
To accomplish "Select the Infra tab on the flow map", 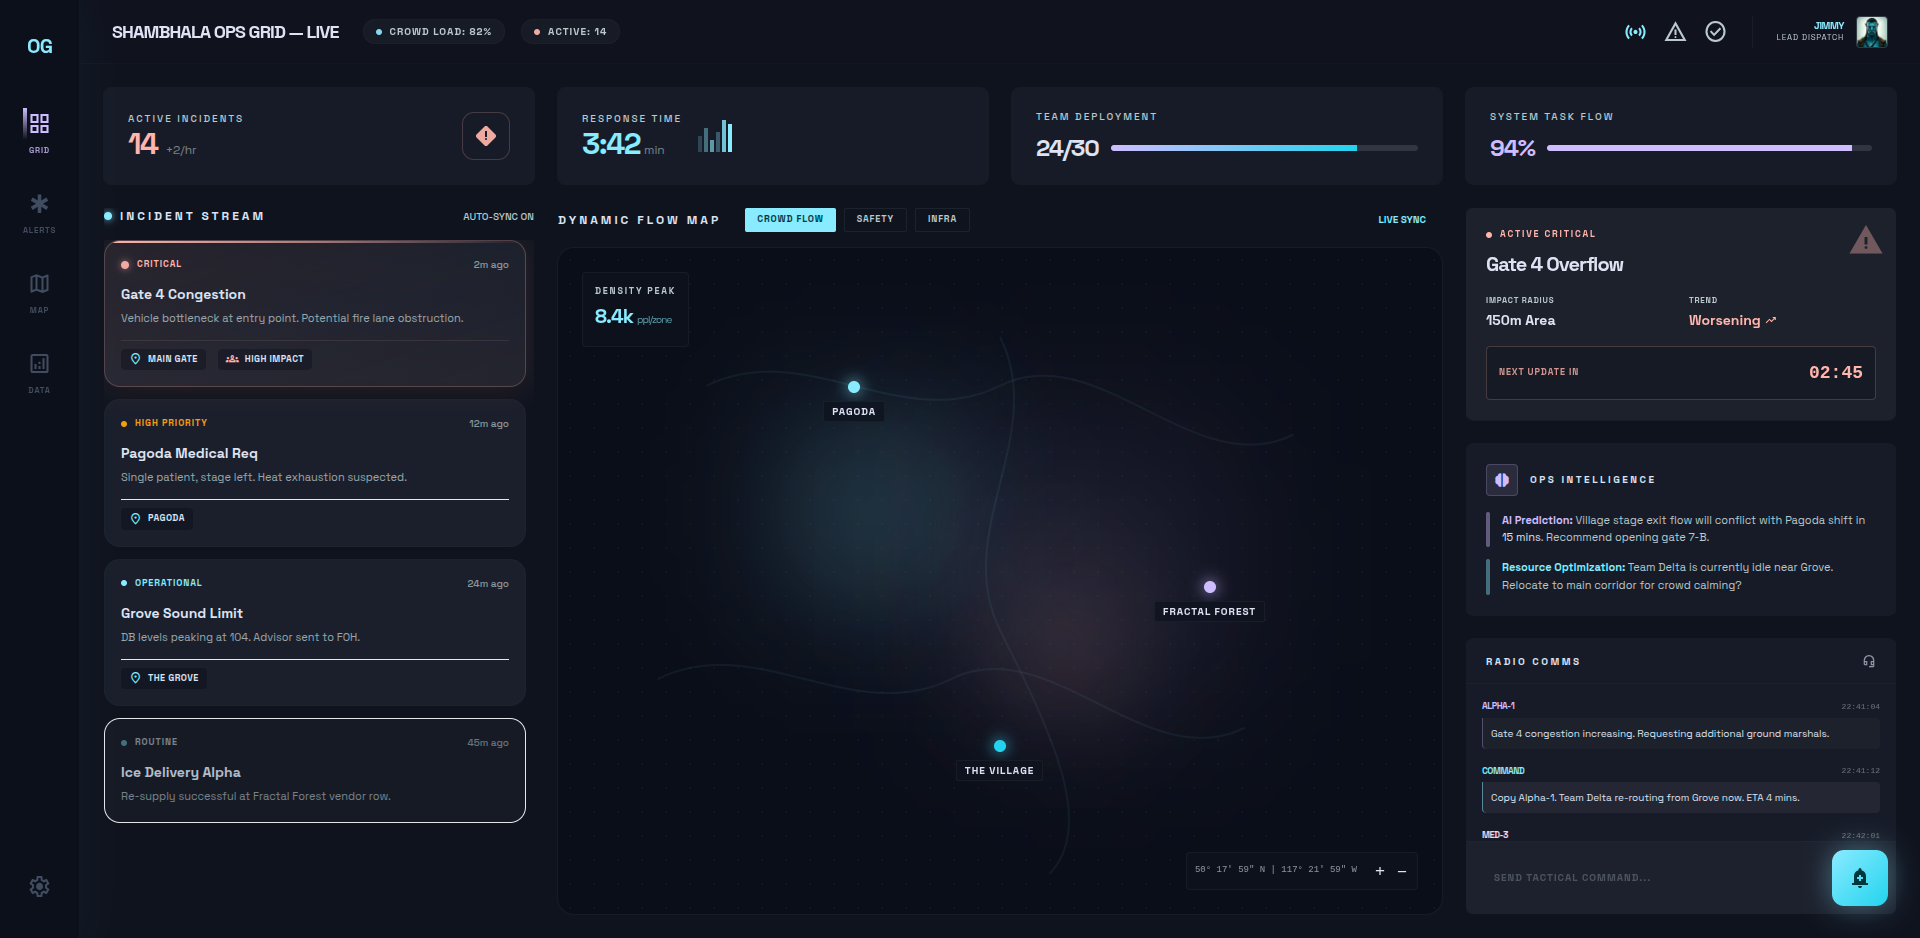I will pyautogui.click(x=941, y=219).
